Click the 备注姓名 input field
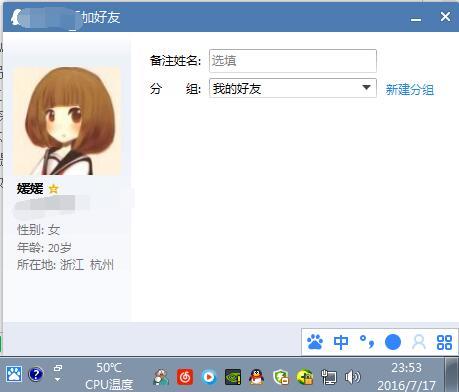 pos(293,61)
